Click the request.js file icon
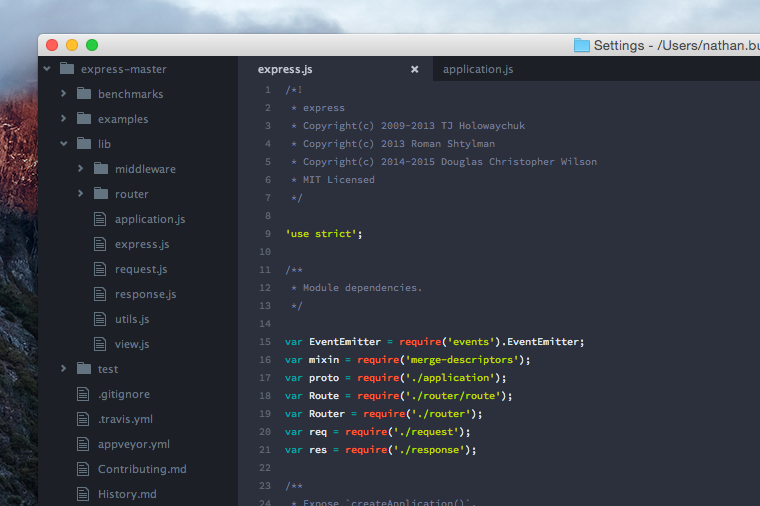The height and width of the screenshot is (506, 760). click(100, 269)
